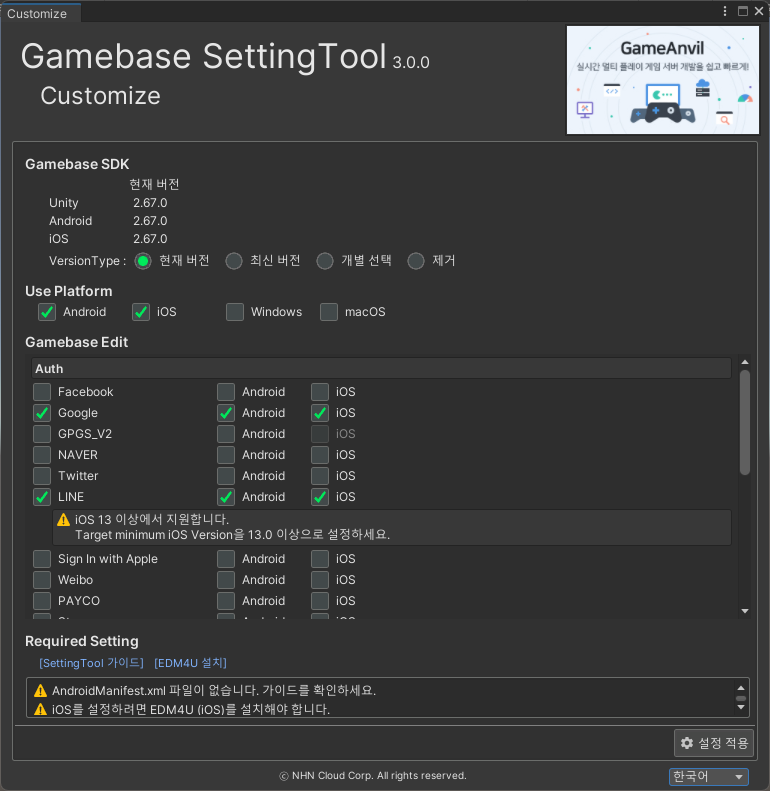Check Weibo's Android checkbox
The width and height of the screenshot is (770, 791).
pyautogui.click(x=226, y=580)
